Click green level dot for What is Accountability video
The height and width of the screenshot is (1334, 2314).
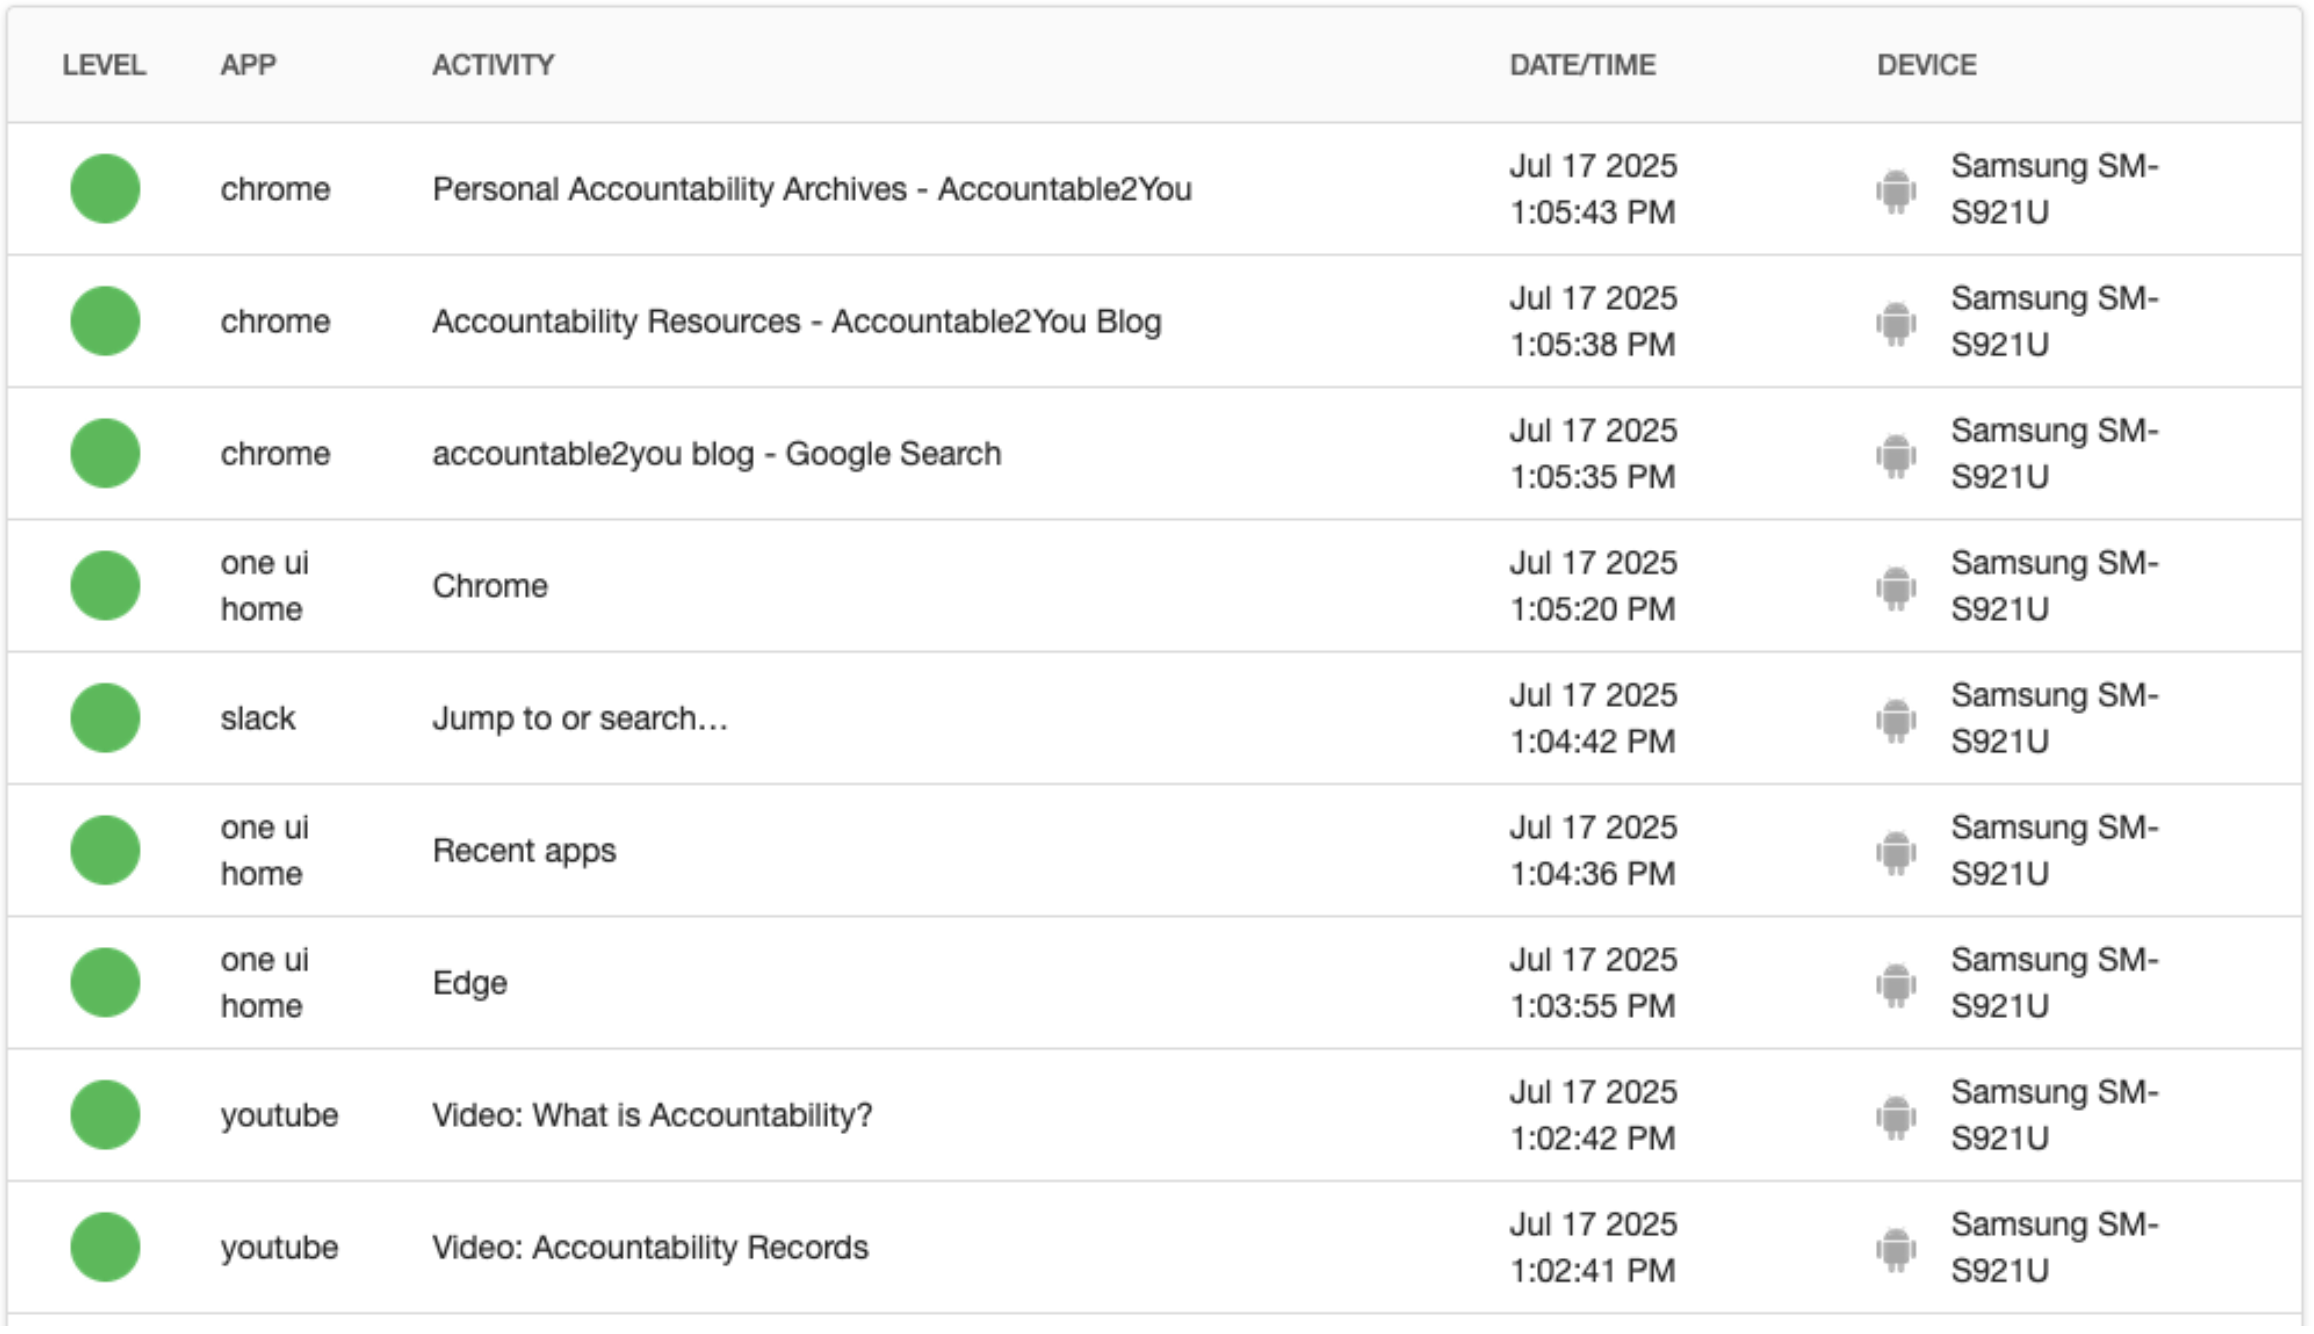click(105, 1115)
